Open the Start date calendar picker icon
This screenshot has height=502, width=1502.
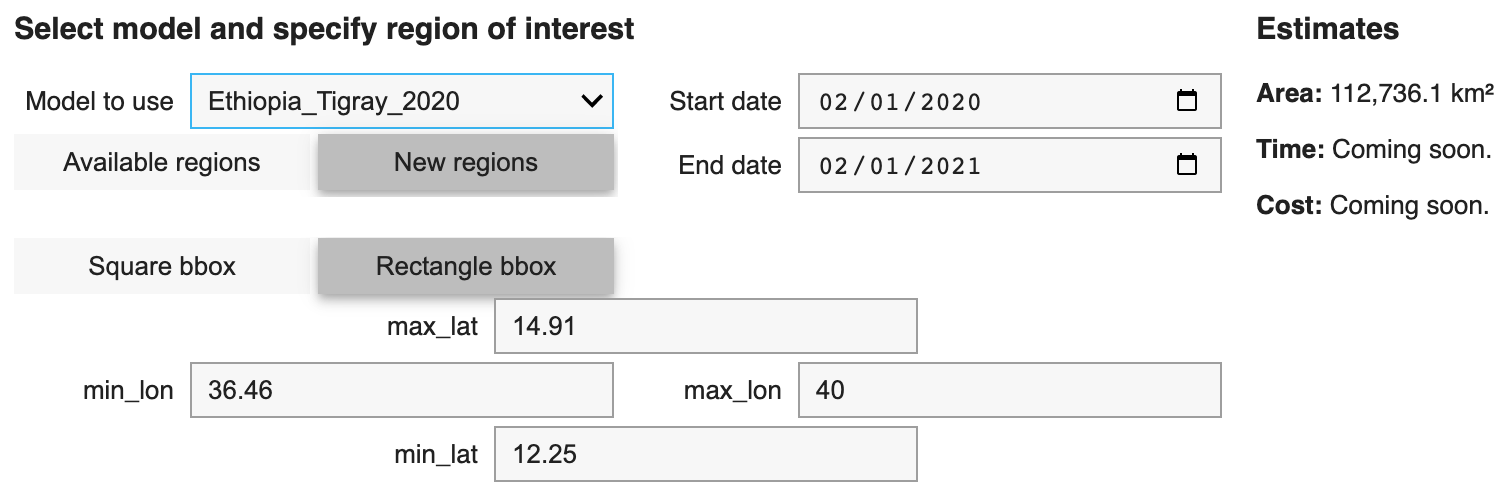(1187, 101)
